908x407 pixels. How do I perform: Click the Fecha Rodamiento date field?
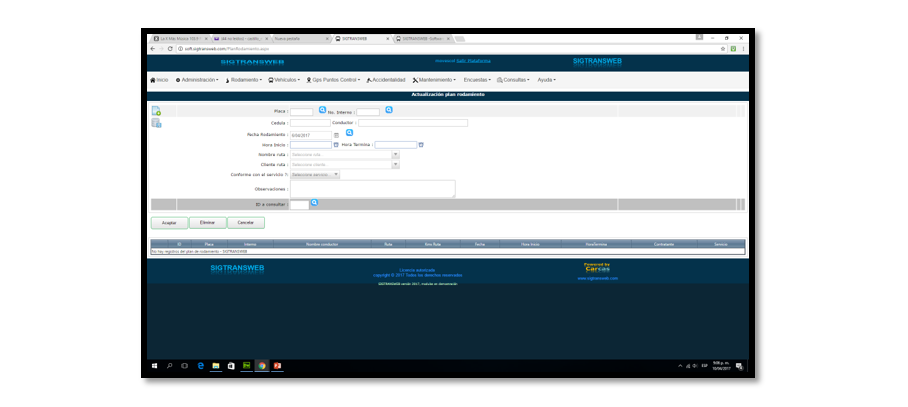(x=311, y=135)
